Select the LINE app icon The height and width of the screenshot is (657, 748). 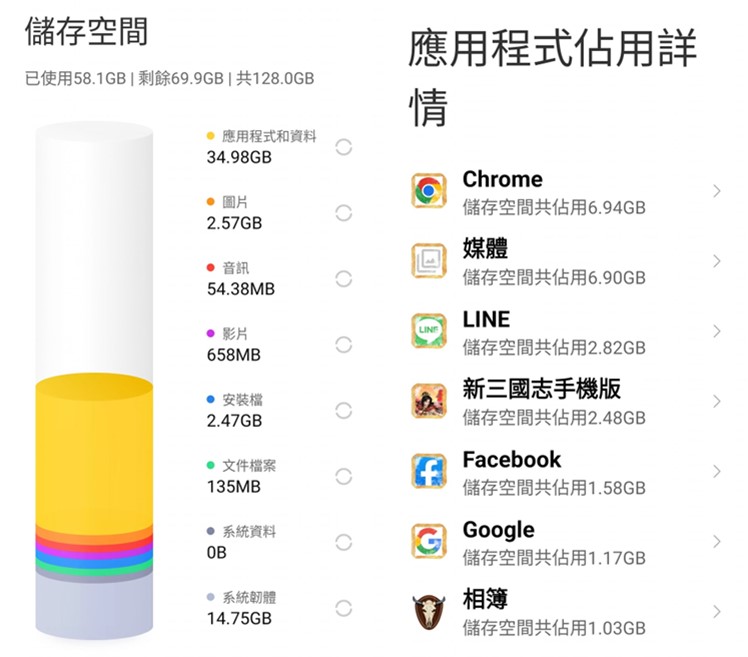click(429, 331)
